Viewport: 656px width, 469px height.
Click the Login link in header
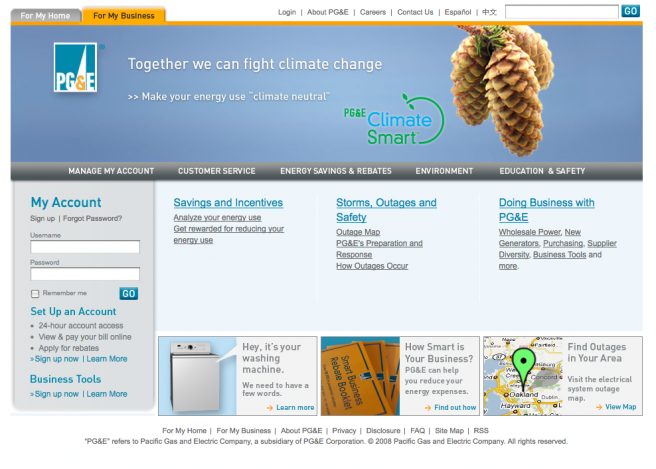pyautogui.click(x=287, y=12)
